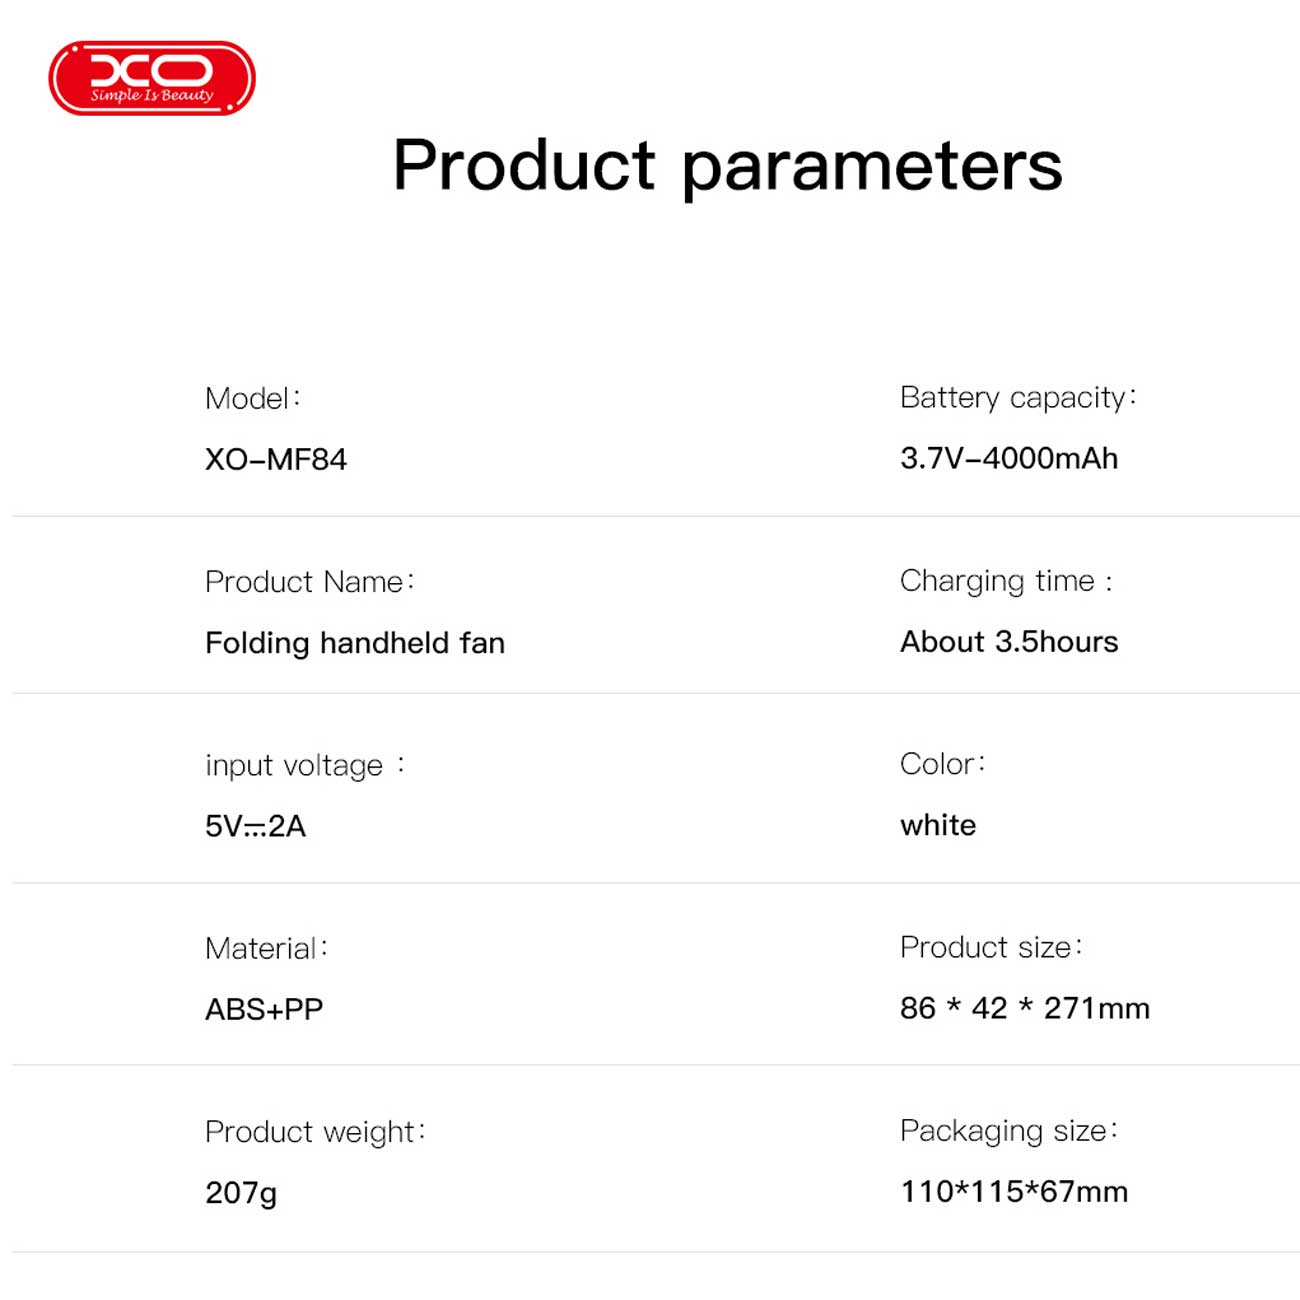Click the "Folding handheld fan" text
This screenshot has height=1300, width=1300.
355,642
